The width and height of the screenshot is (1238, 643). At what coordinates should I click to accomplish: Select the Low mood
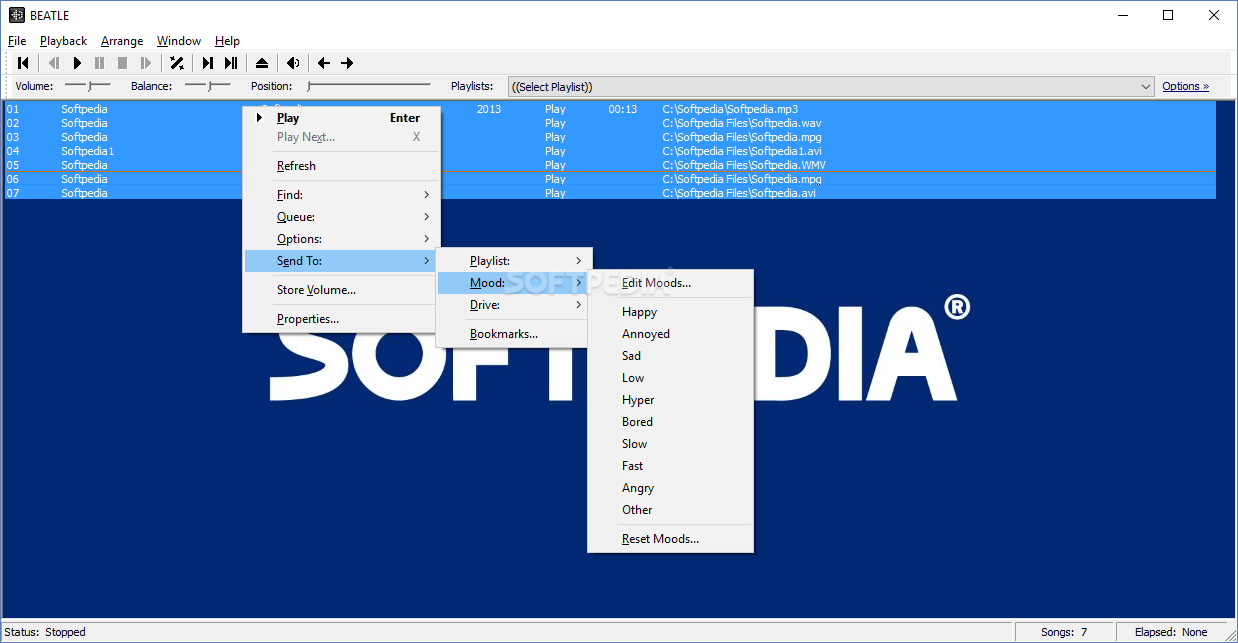click(x=670, y=378)
